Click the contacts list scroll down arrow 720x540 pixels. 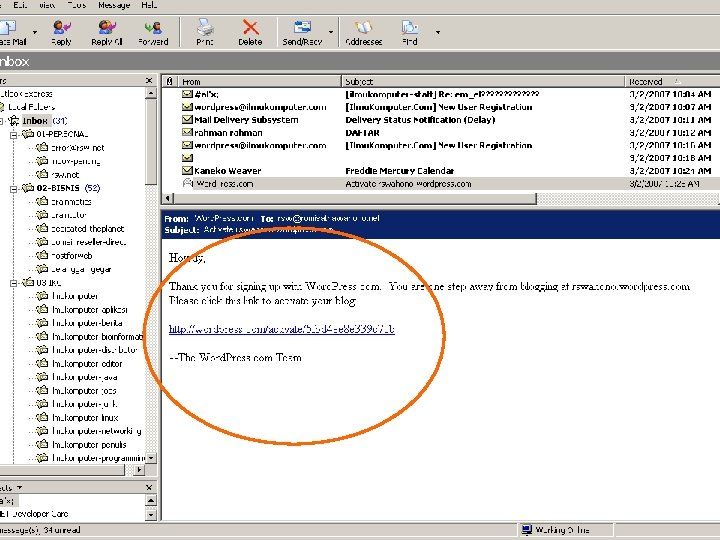click(151, 515)
